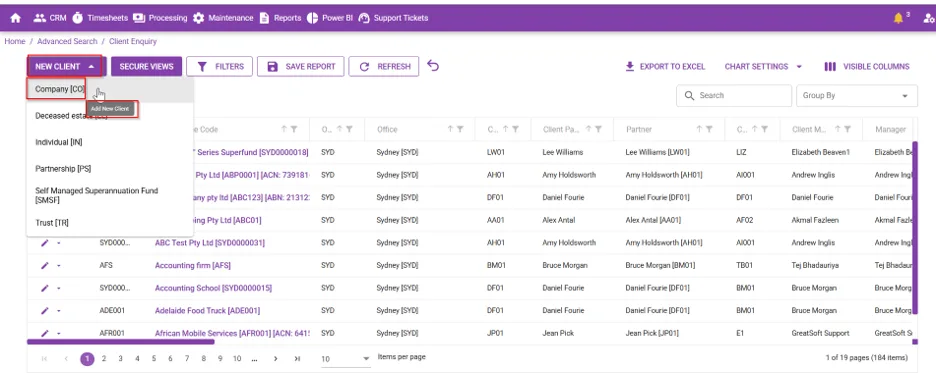Edit the Adelaide Food Truck row pencil
936x373 pixels.
pyautogui.click(x=45, y=311)
